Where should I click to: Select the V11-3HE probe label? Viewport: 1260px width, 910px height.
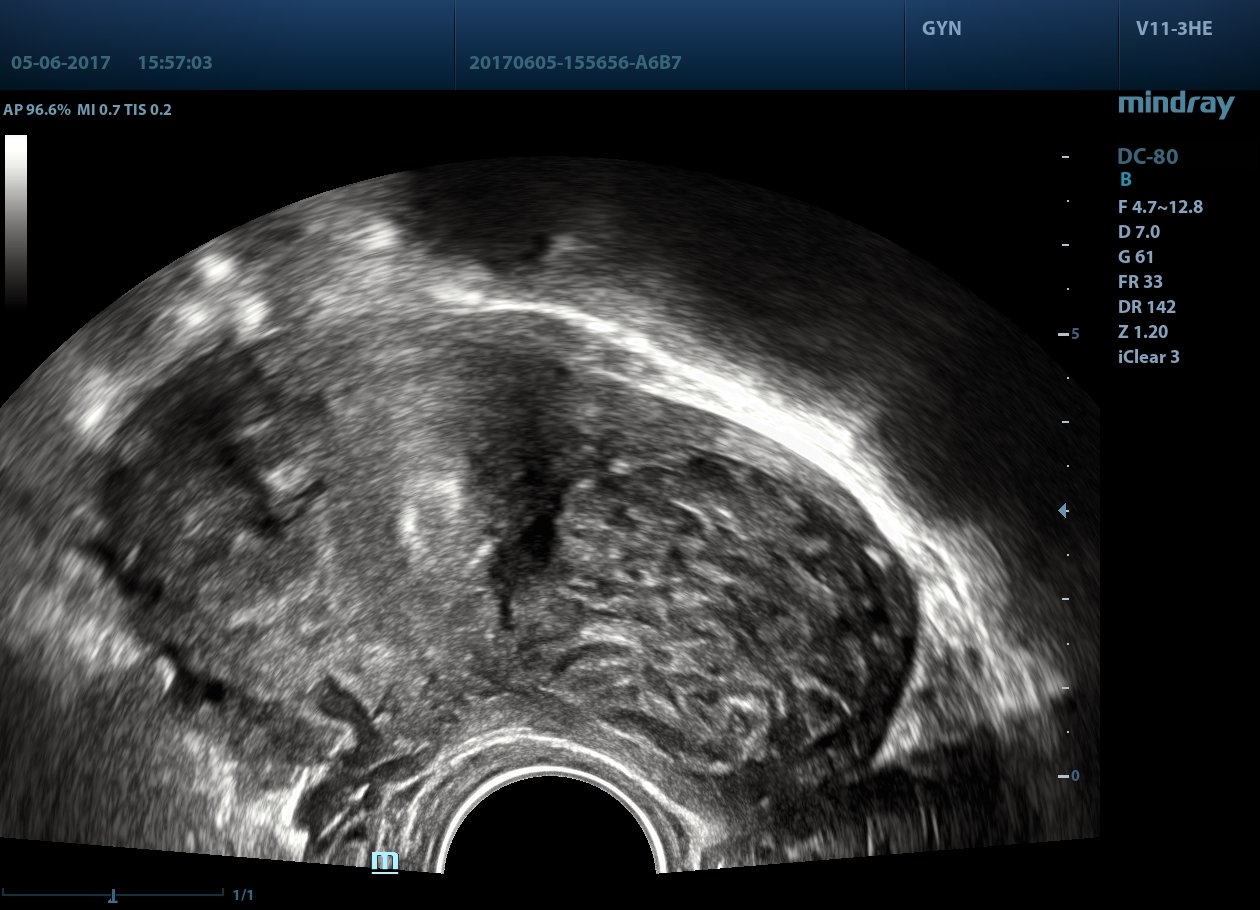click(1174, 29)
